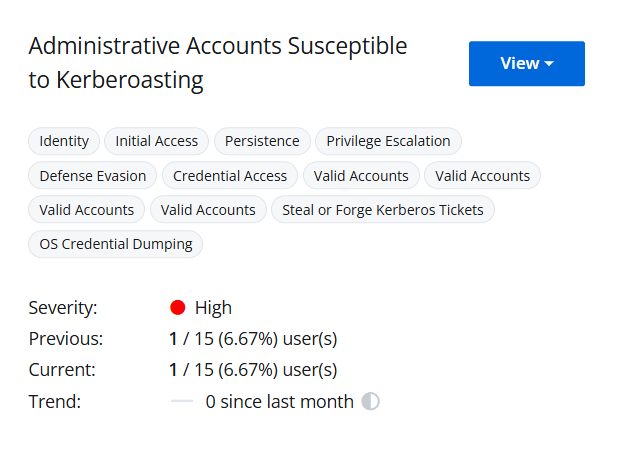Click the Trend: label
This screenshot has height=450, width=640.
[55, 402]
